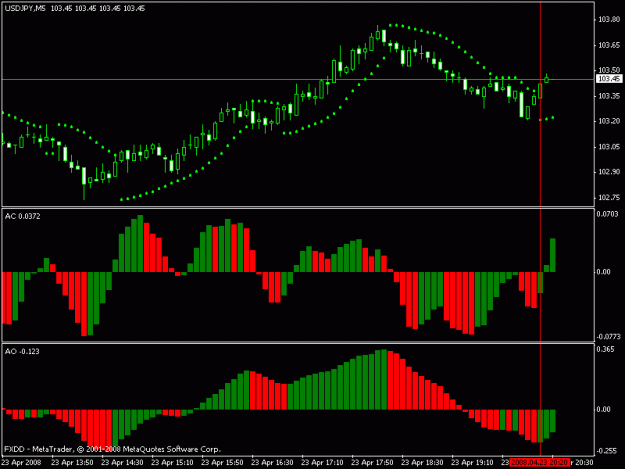This screenshot has height=469, width=625.
Task: Click the -0.255 AO scale minimum
Action: click(x=606, y=451)
